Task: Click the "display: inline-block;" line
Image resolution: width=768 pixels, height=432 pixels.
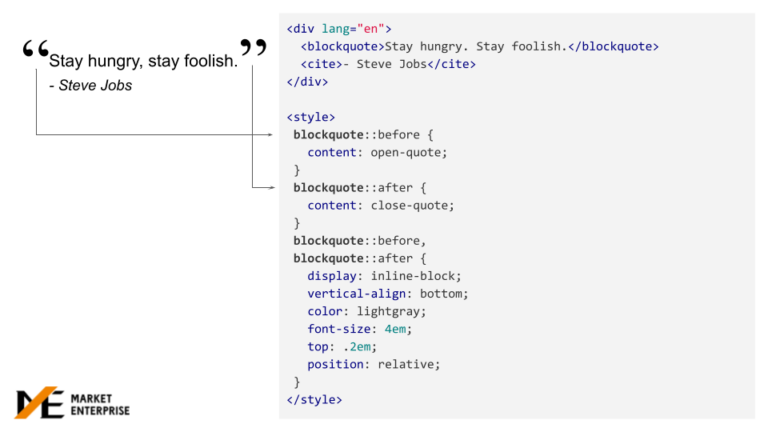Action: [x=385, y=276]
